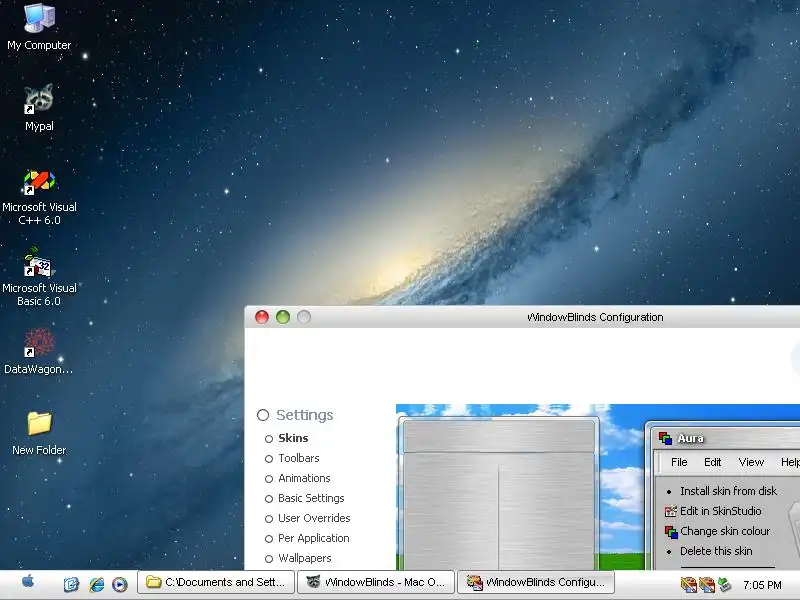The image size is (800, 600).
Task: Click Delete this skin link
Action: pos(716,551)
